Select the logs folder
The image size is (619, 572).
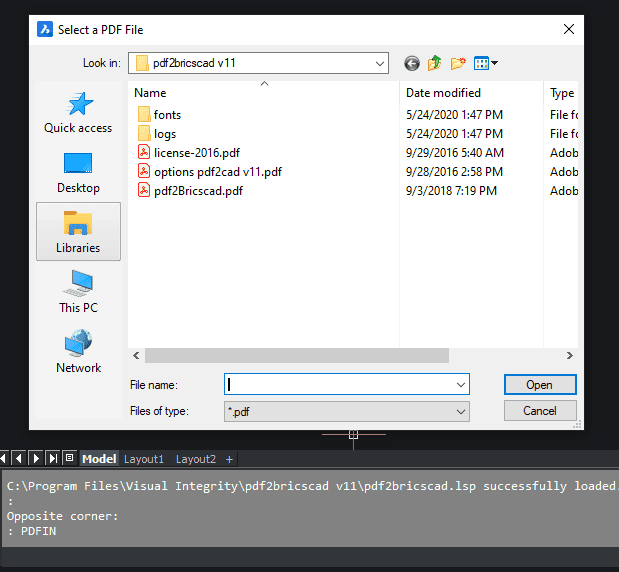(x=157, y=134)
